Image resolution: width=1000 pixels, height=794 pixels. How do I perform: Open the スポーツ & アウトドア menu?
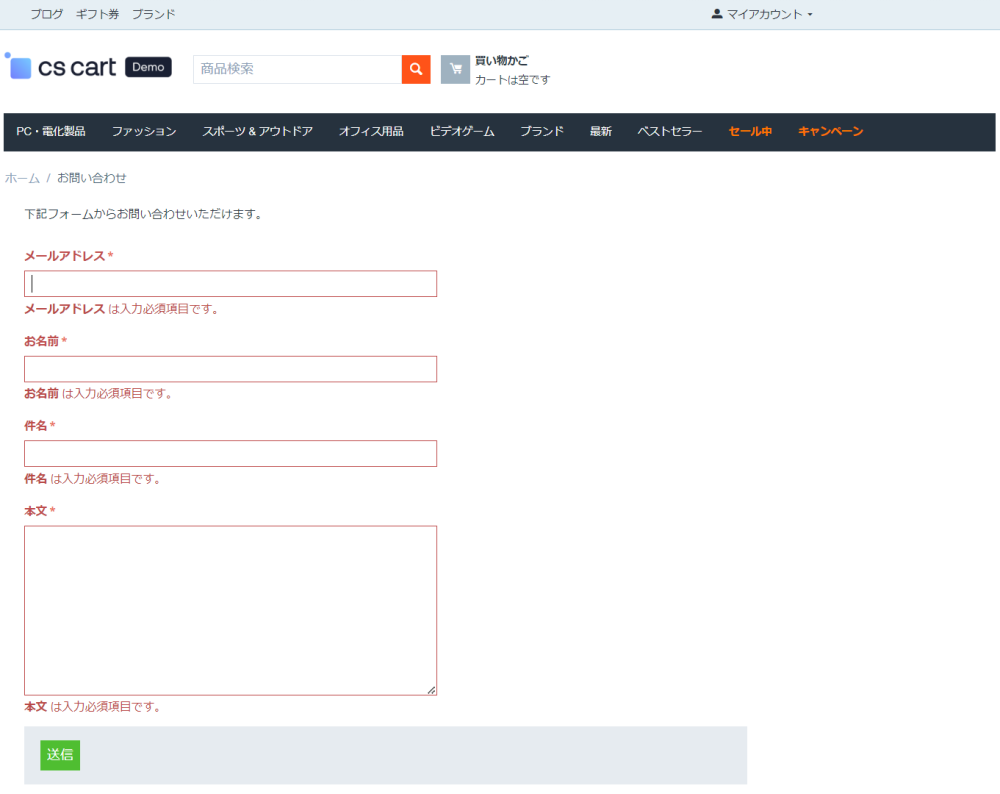(258, 131)
